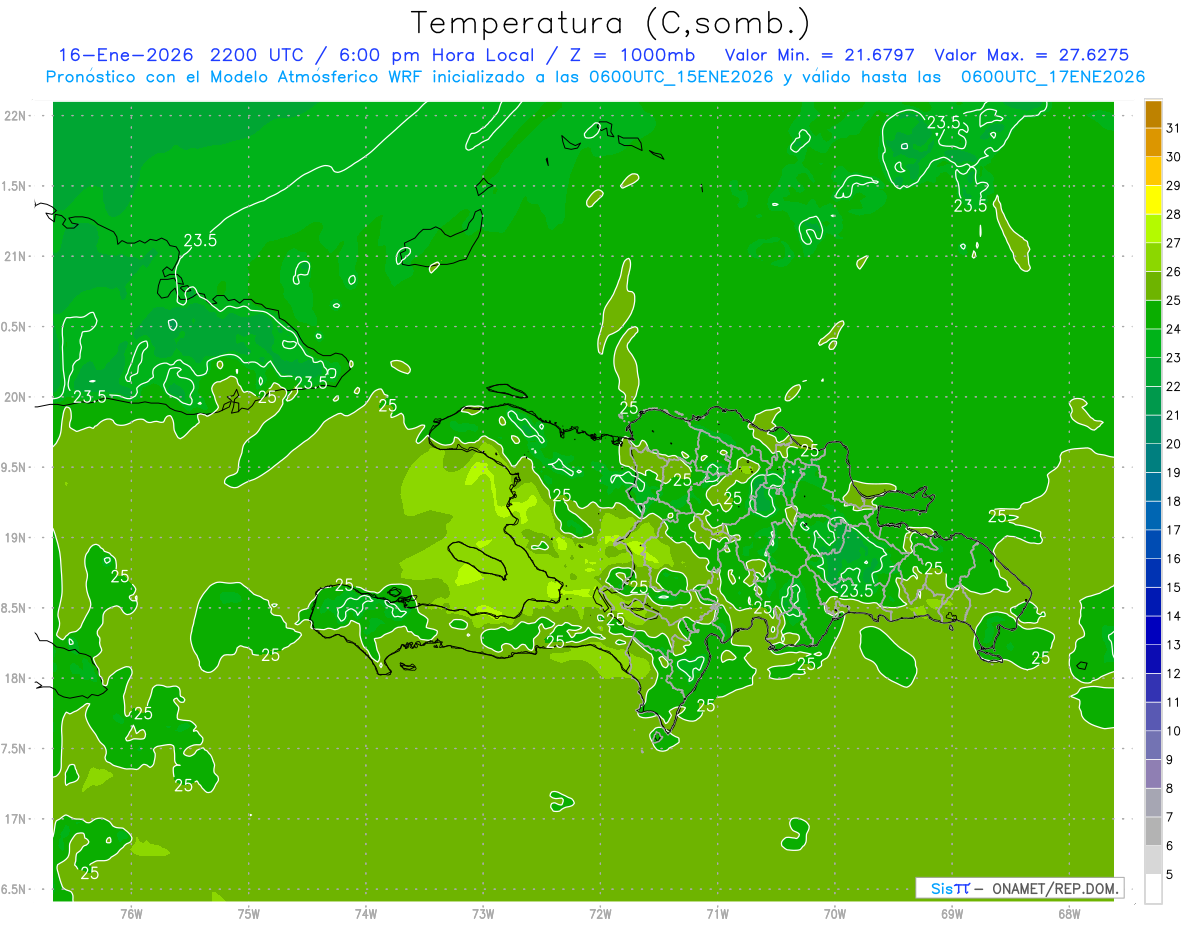1200x927 pixels.
Task: Click the '19N' latitude label
Action: [15, 538]
